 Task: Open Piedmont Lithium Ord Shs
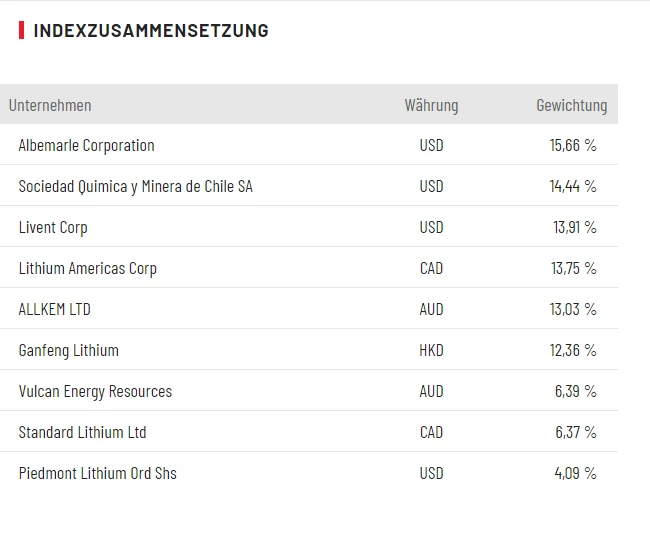(x=97, y=473)
